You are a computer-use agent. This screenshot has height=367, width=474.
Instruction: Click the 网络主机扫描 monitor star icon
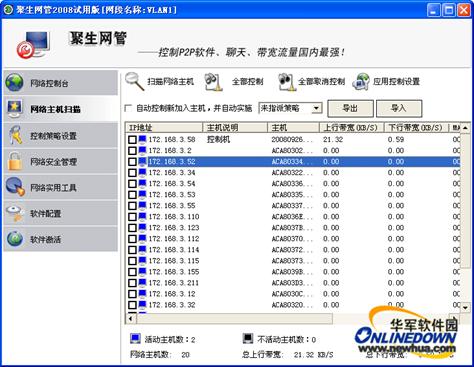tap(15, 109)
